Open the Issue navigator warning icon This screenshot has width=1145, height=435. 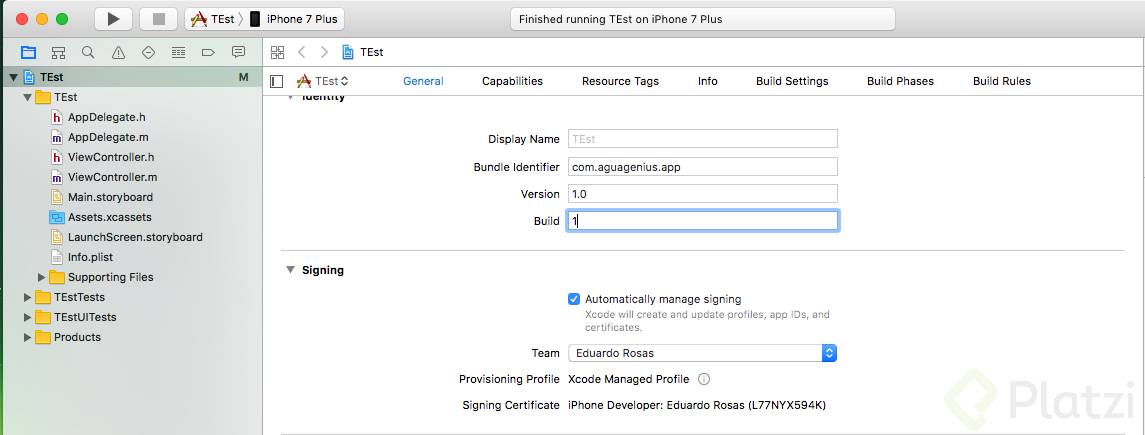118,53
